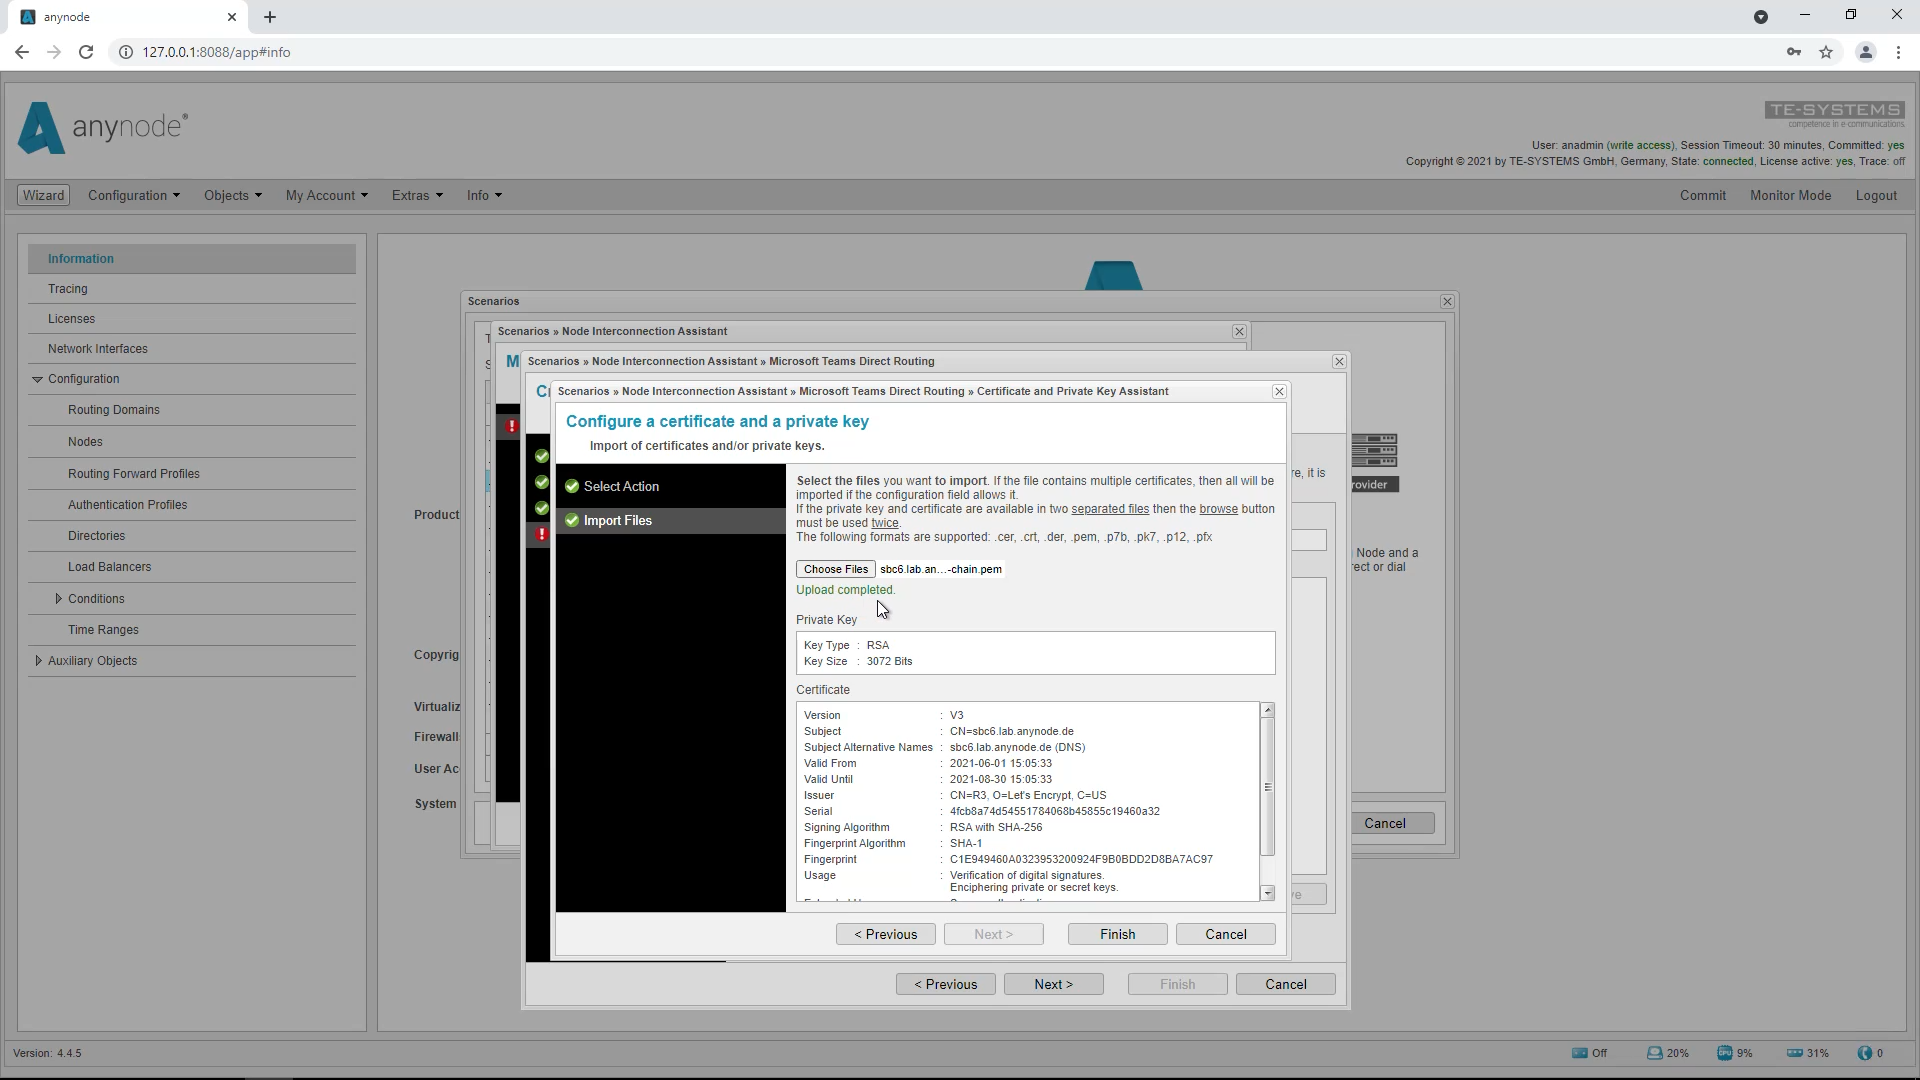Open the separated files link
This screenshot has height=1080, width=1920.
pyautogui.click(x=1111, y=509)
